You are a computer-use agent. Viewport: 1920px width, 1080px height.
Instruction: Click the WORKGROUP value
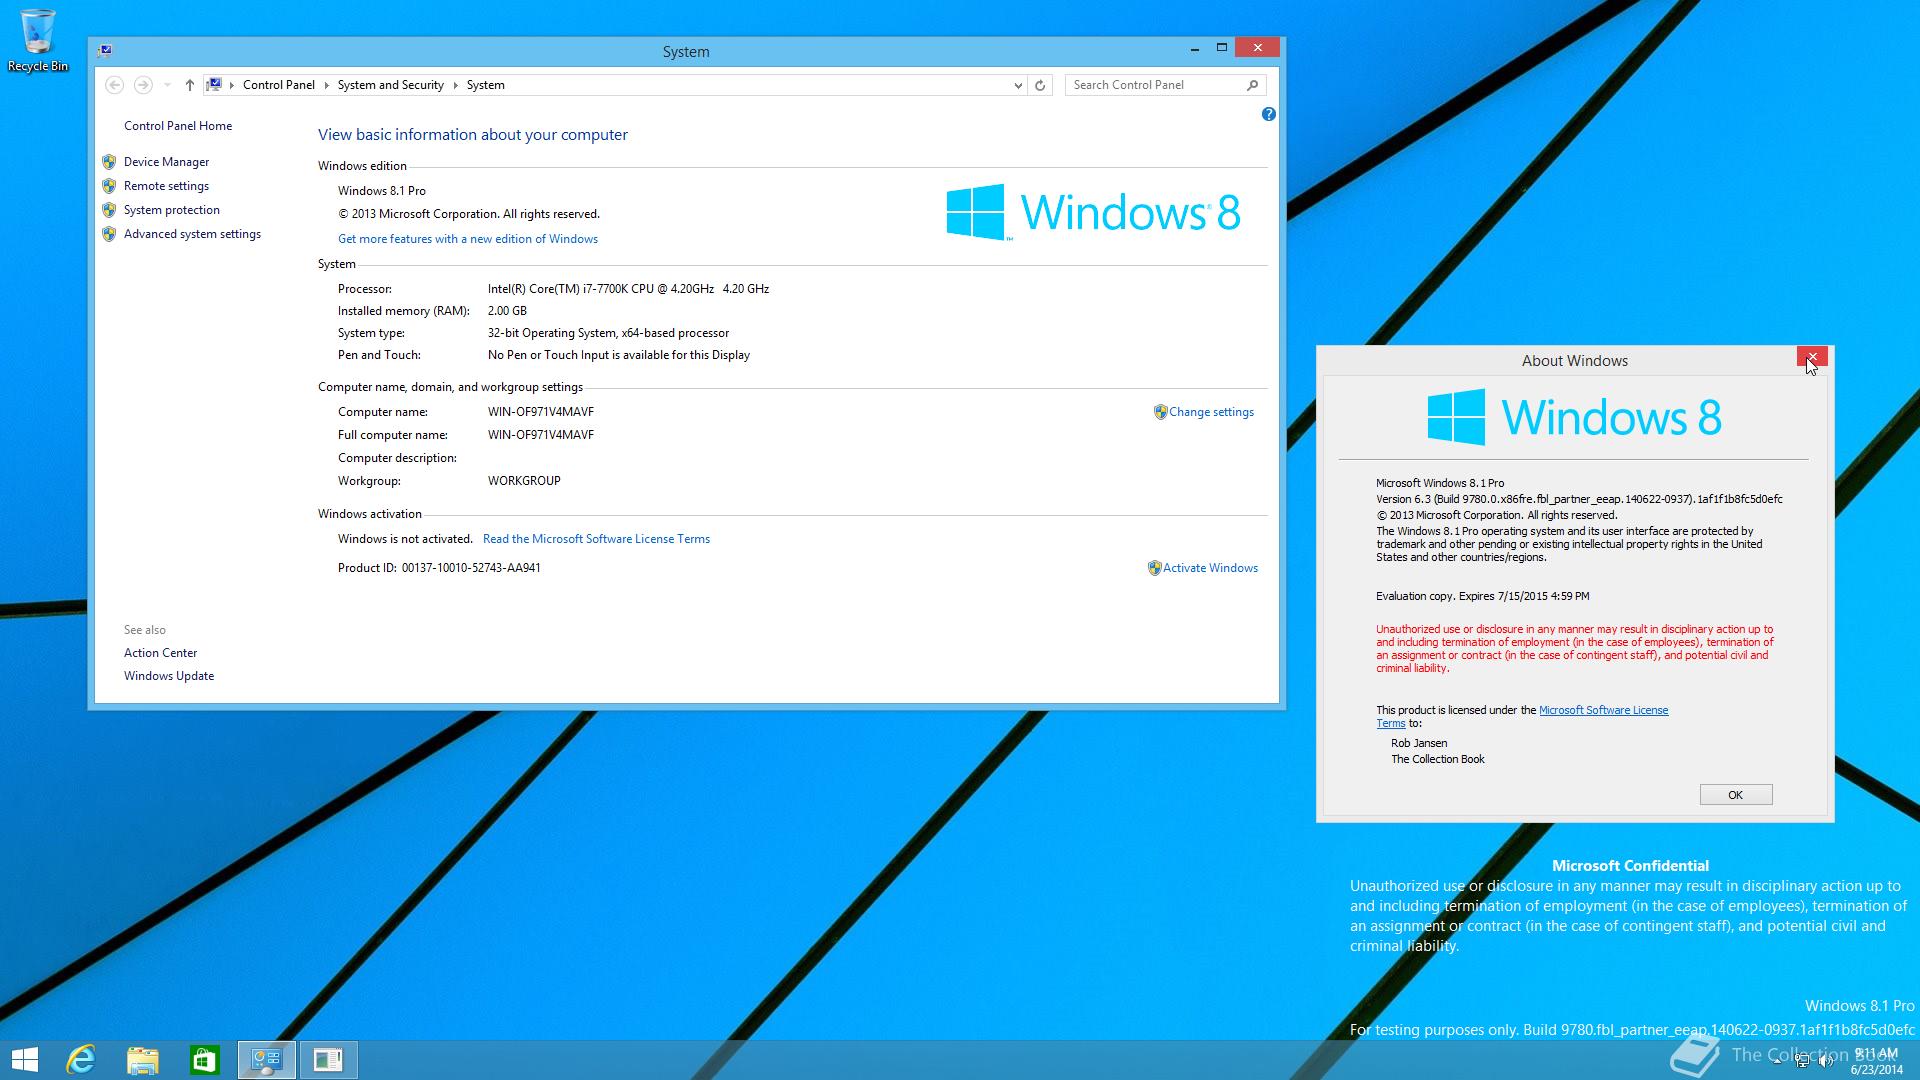click(x=524, y=481)
